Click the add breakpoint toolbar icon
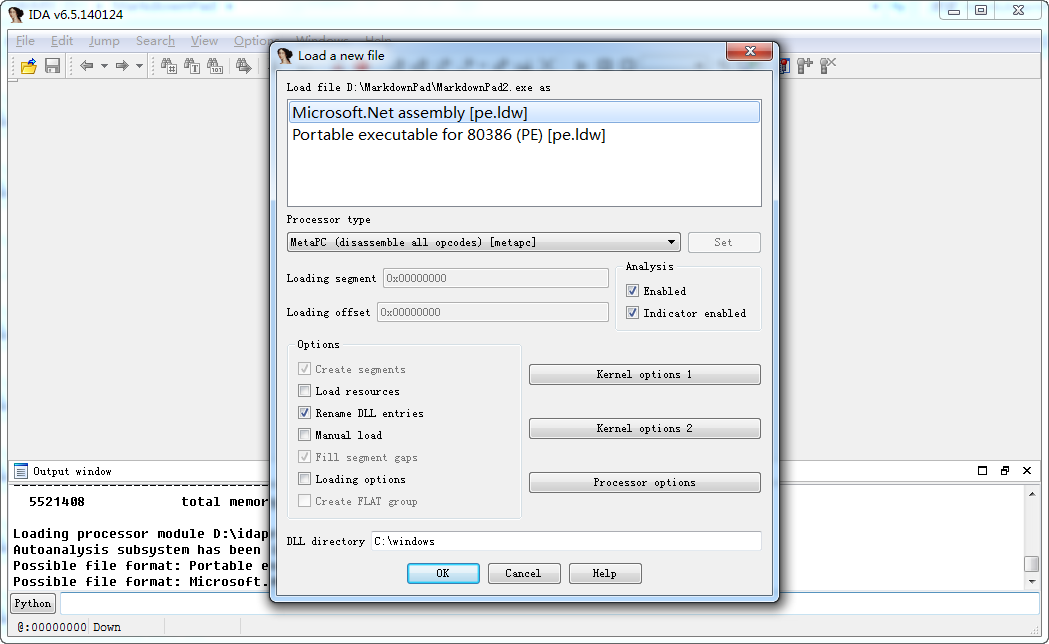The height and width of the screenshot is (644, 1049). pyautogui.click(x=805, y=66)
